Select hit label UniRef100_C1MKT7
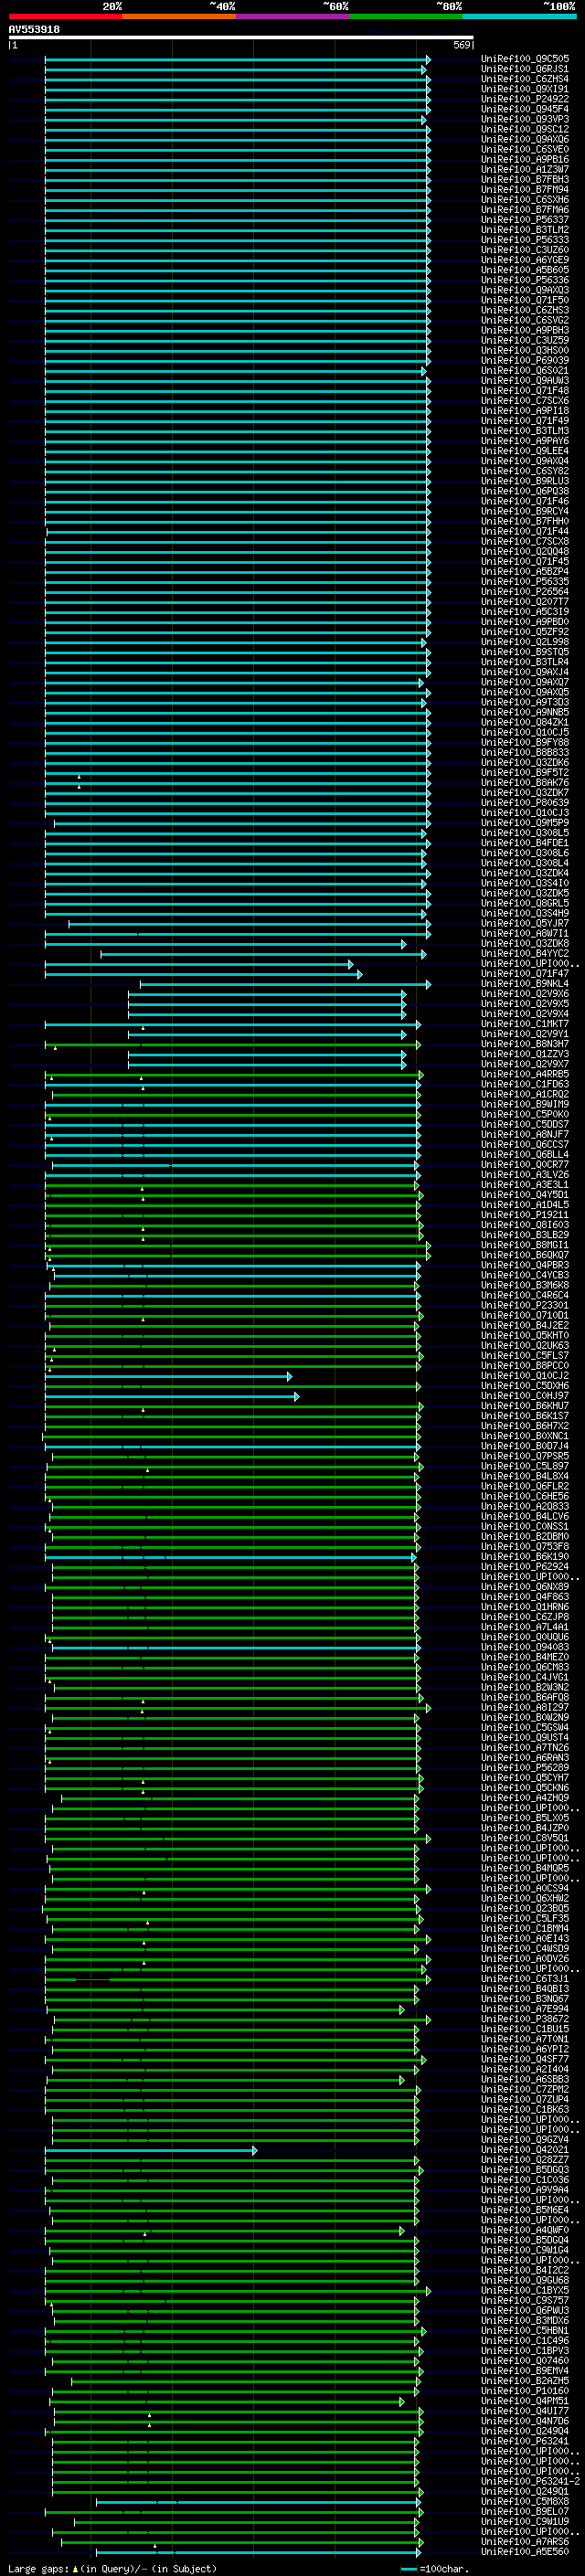The height and width of the screenshot is (2576, 585). pyautogui.click(x=525, y=1024)
